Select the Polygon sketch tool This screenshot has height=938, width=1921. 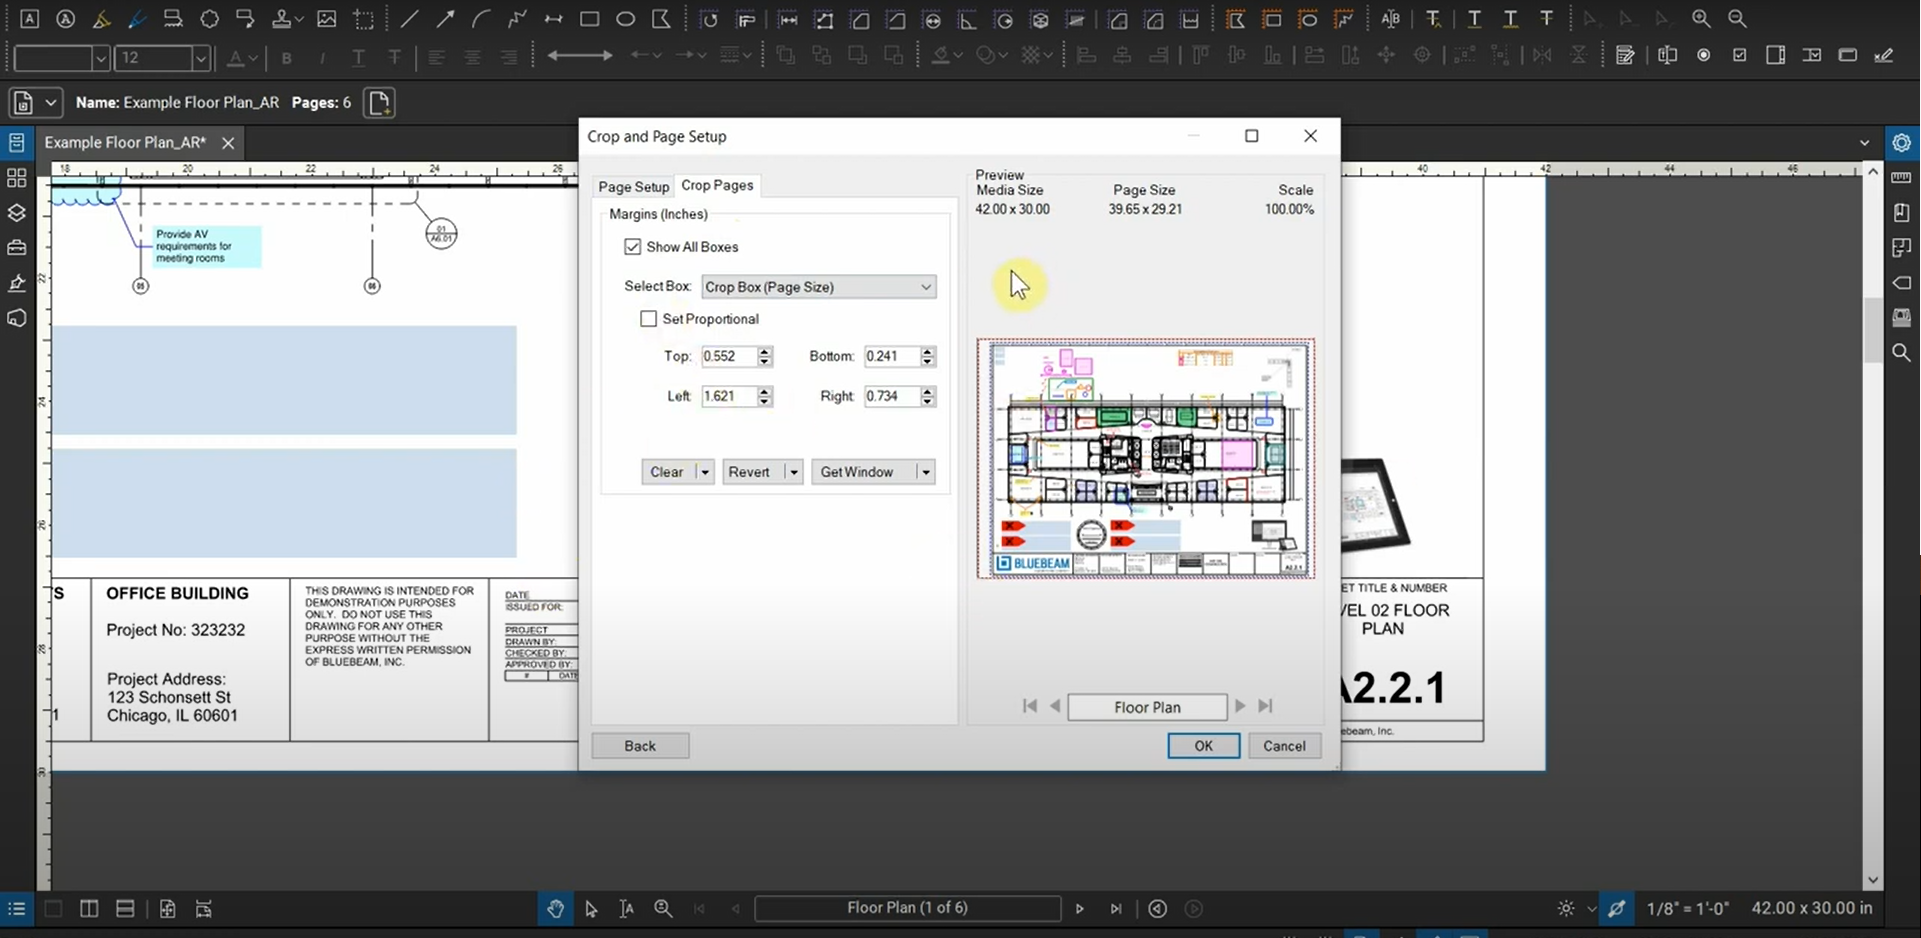[x=660, y=18]
